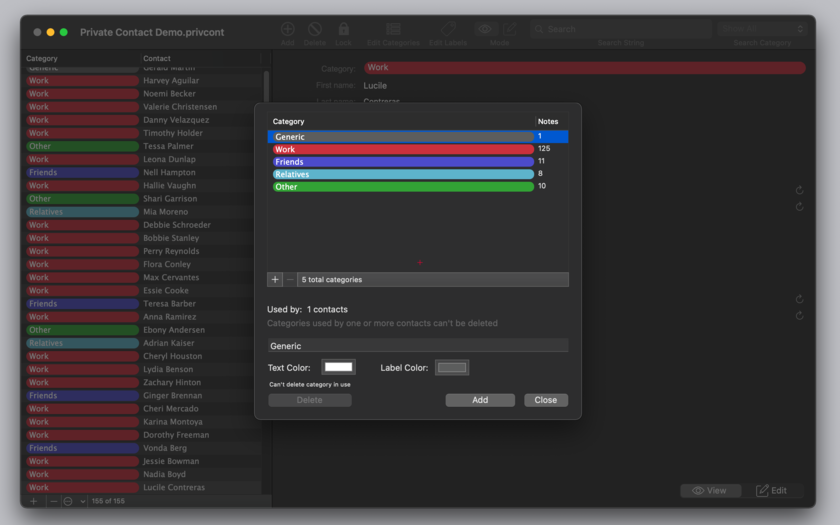Click the plus button below the categories table

275,280
